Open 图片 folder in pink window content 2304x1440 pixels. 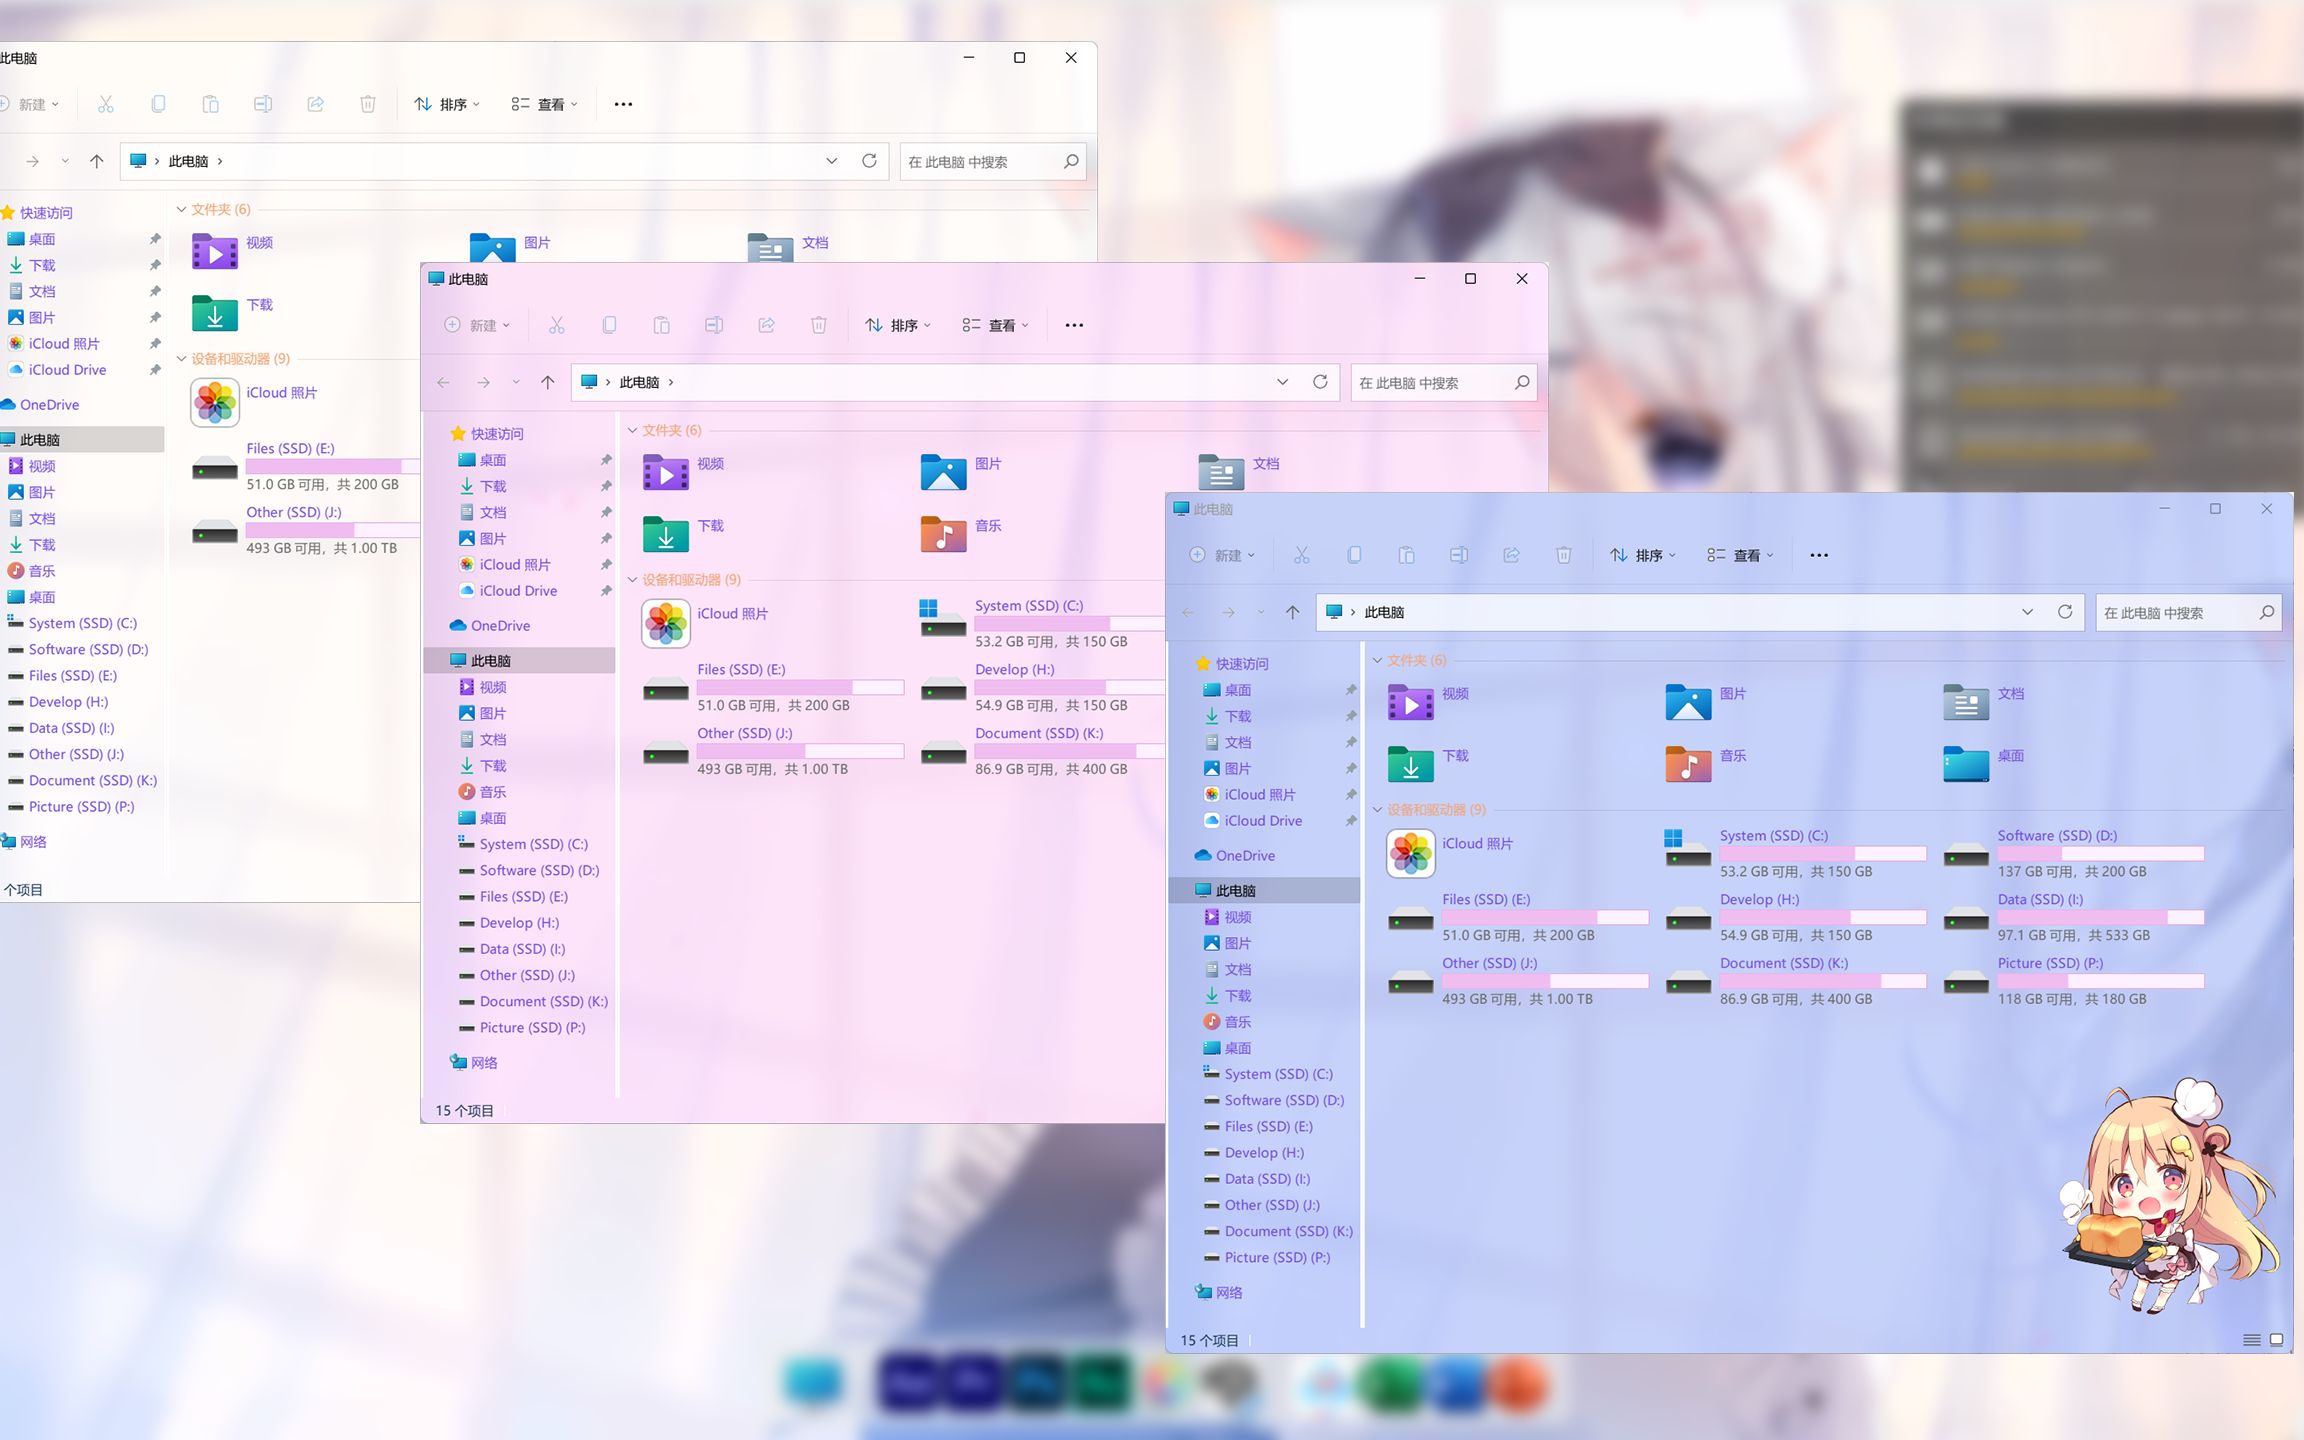tap(943, 472)
